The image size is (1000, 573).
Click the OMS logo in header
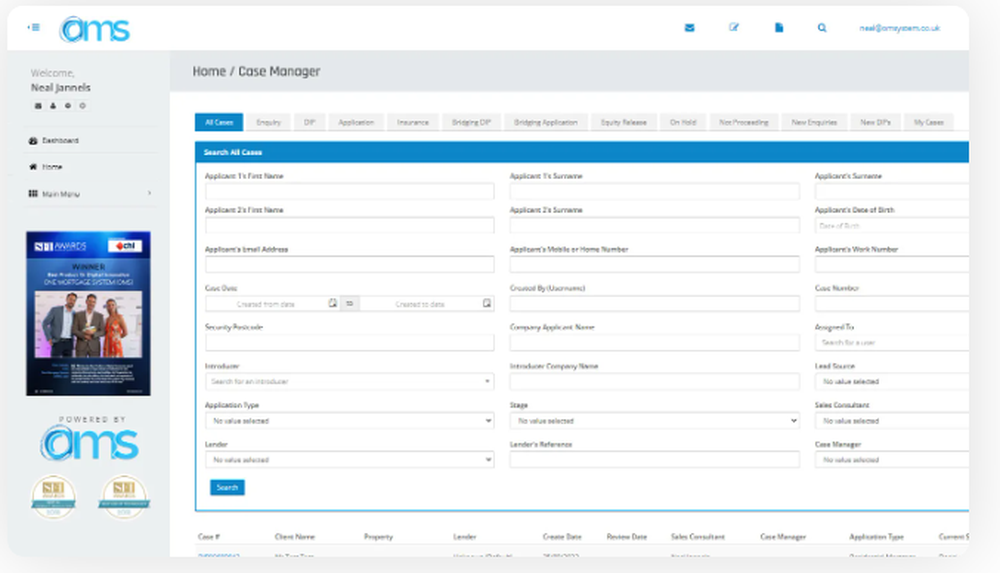pyautogui.click(x=95, y=29)
